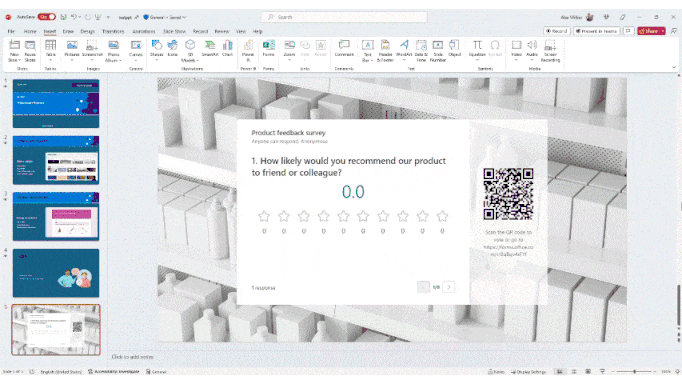The image size is (682, 384).
Task: Insert Pictures from the ribbon
Action: [x=72, y=50]
